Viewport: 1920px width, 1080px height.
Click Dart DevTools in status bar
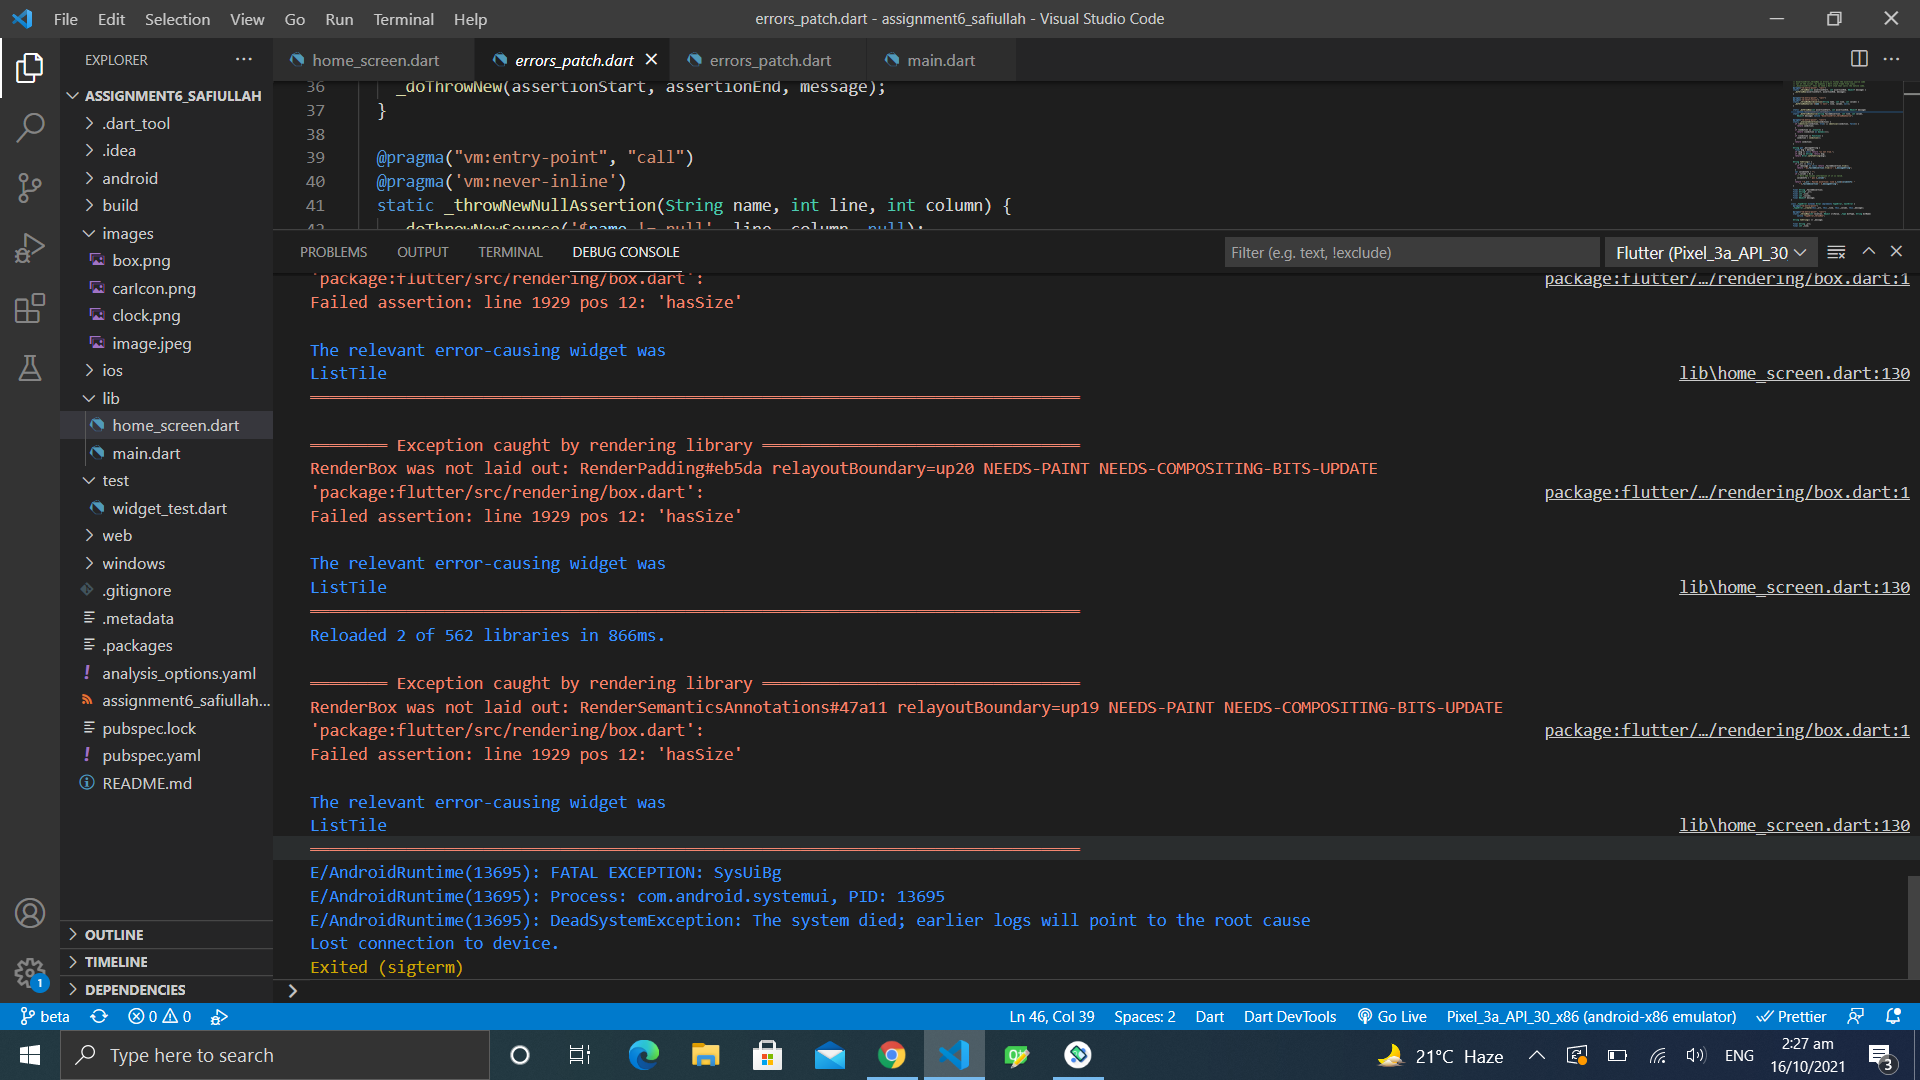tap(1289, 1016)
